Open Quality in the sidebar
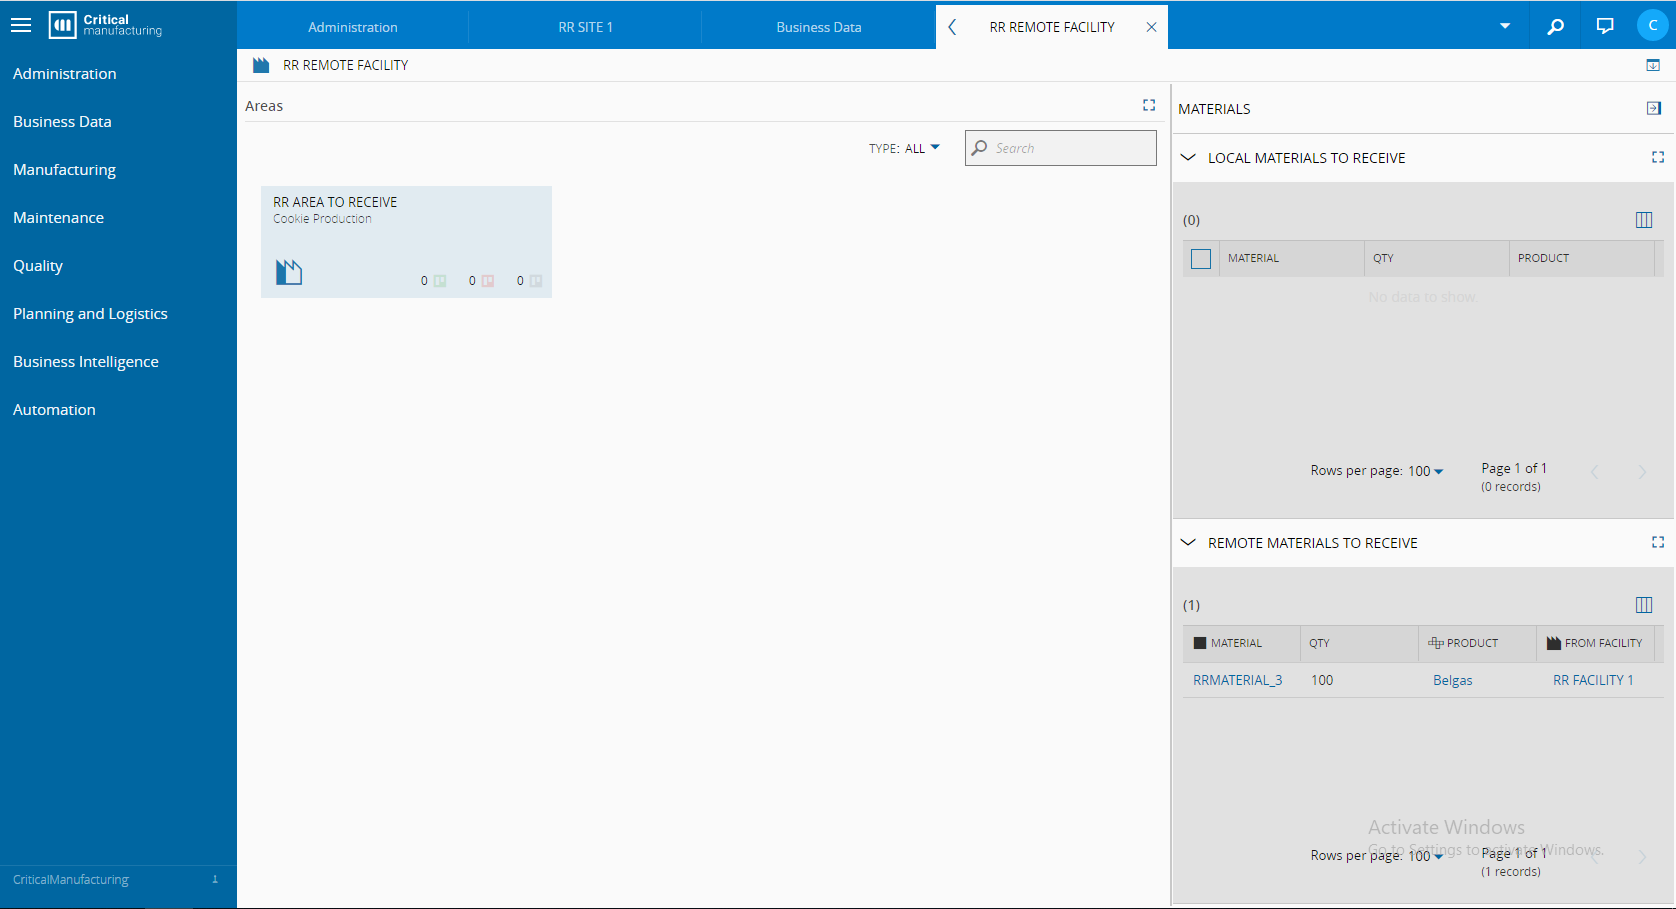Viewport: 1676px width, 909px height. [38, 266]
